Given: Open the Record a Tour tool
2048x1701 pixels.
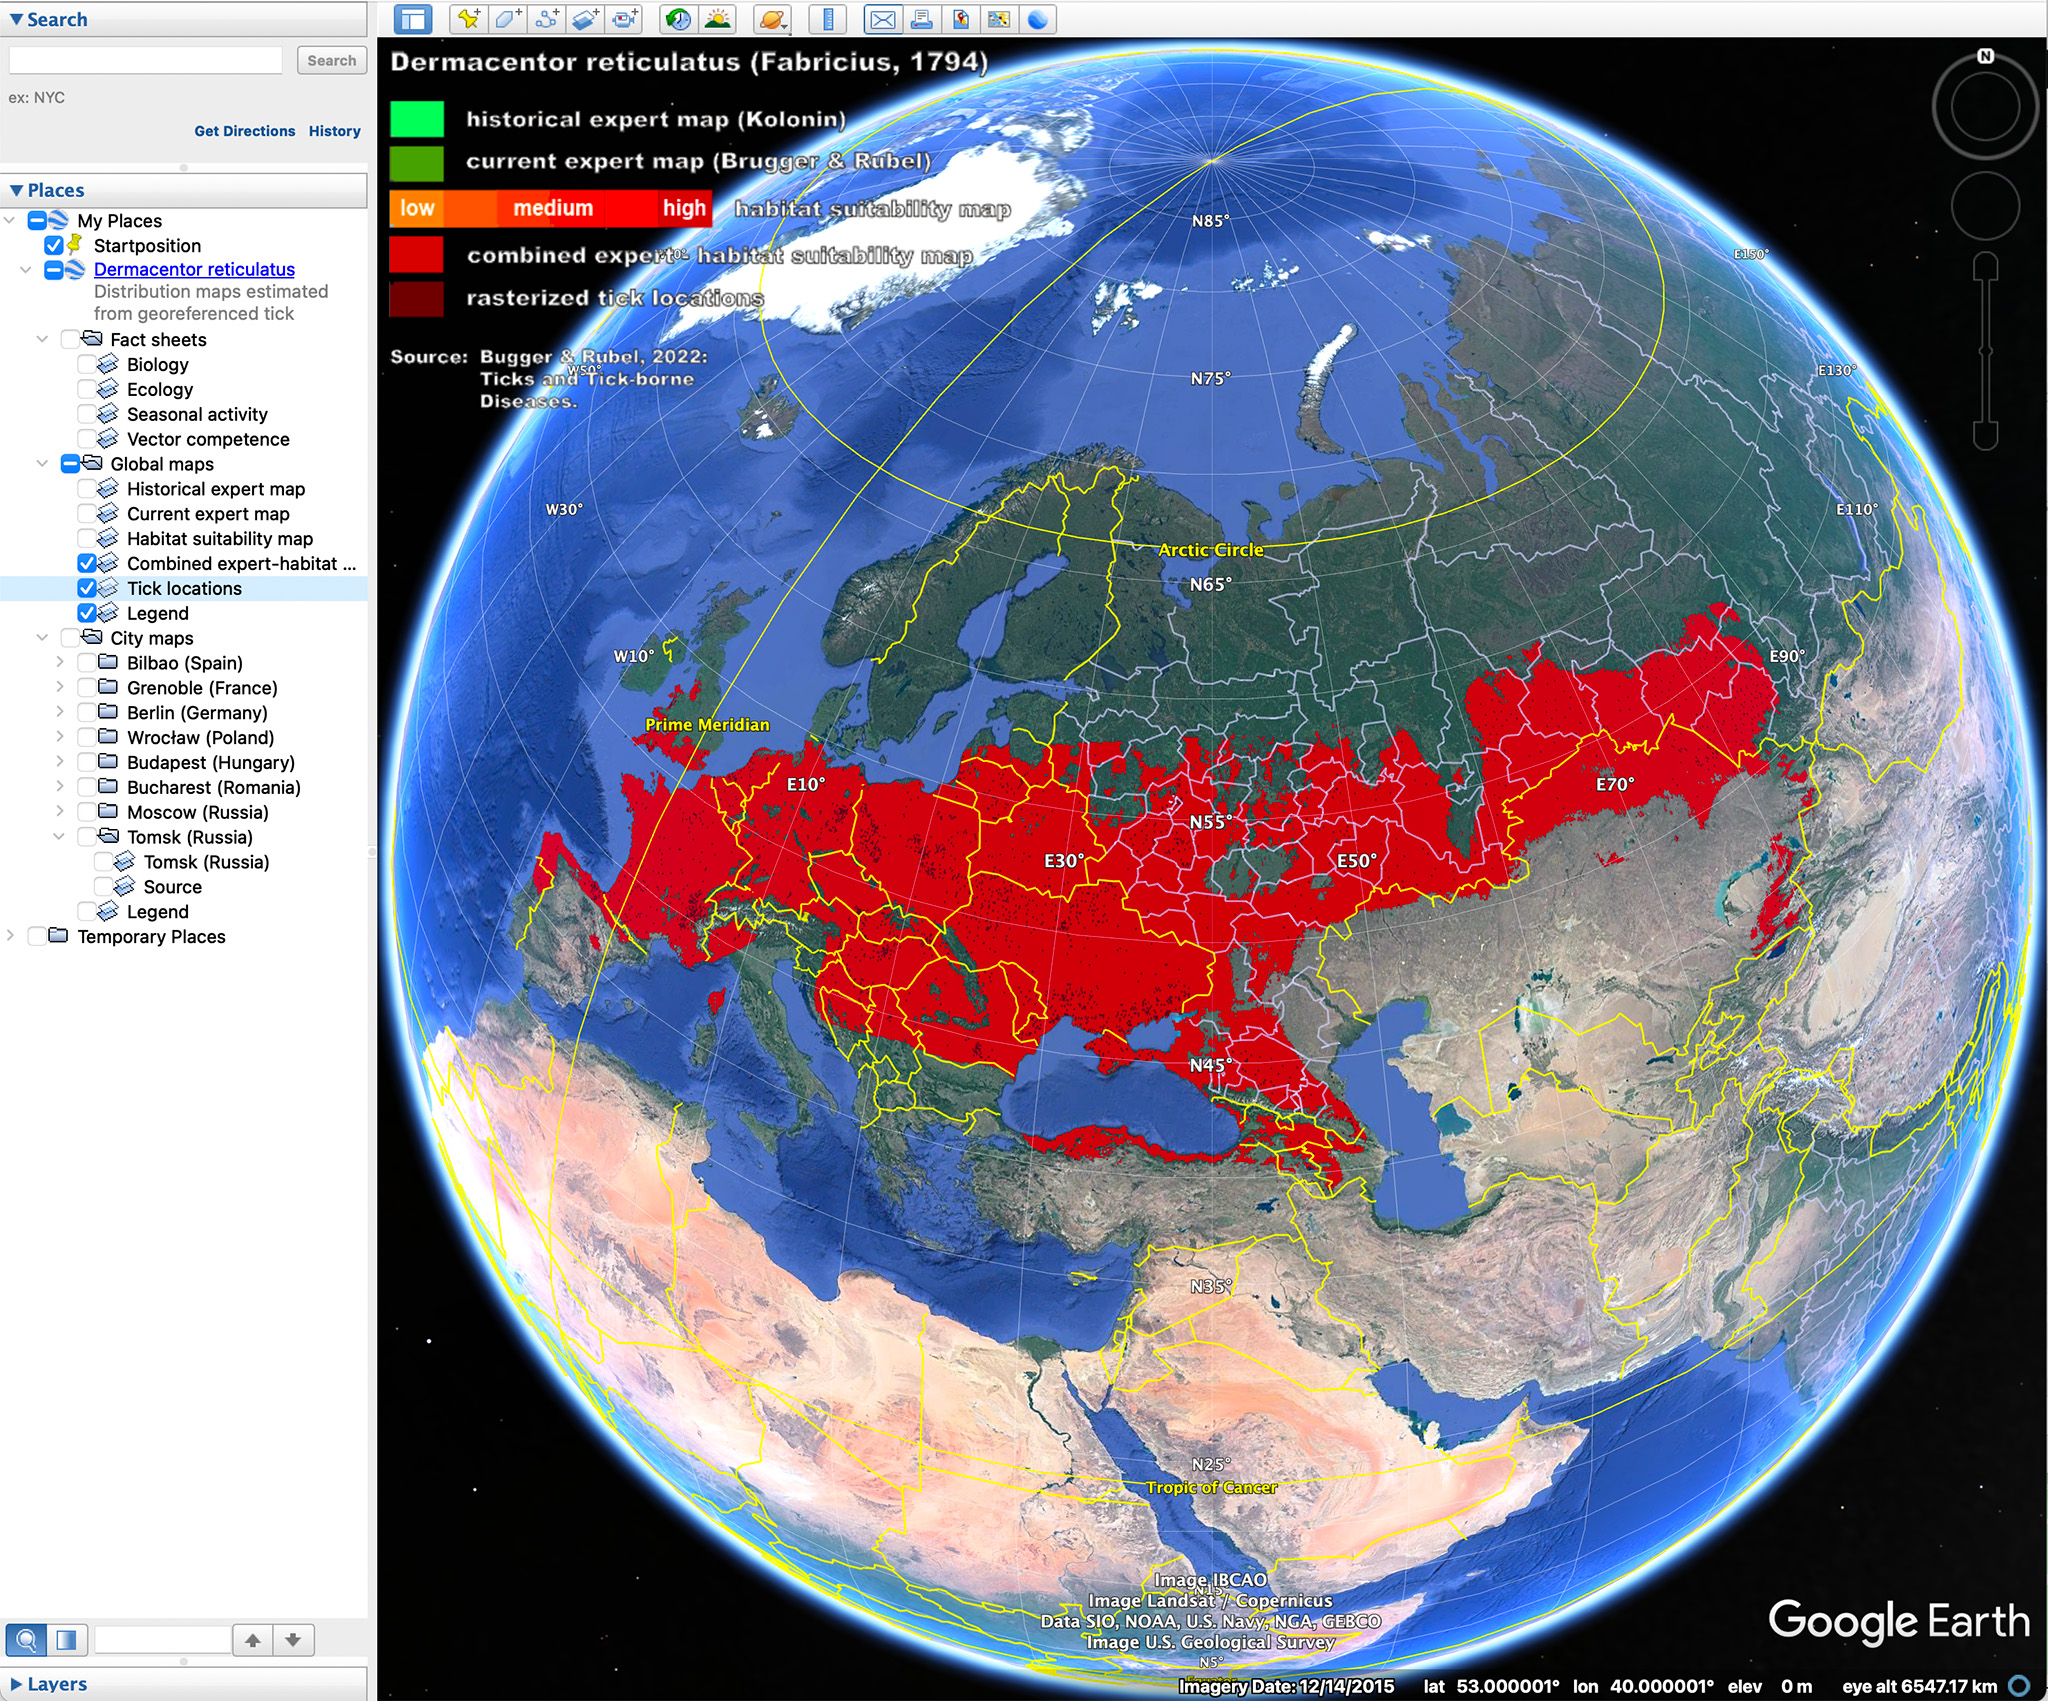Looking at the screenshot, I should pos(624,19).
